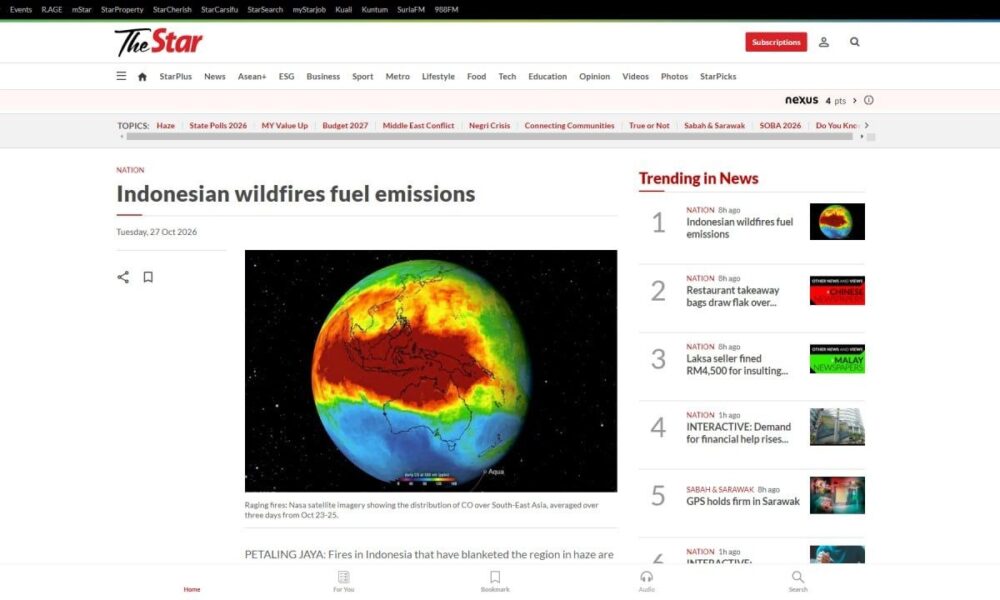Click the StarProperty link in top bar
The width and height of the screenshot is (1000, 600).
coord(122,10)
